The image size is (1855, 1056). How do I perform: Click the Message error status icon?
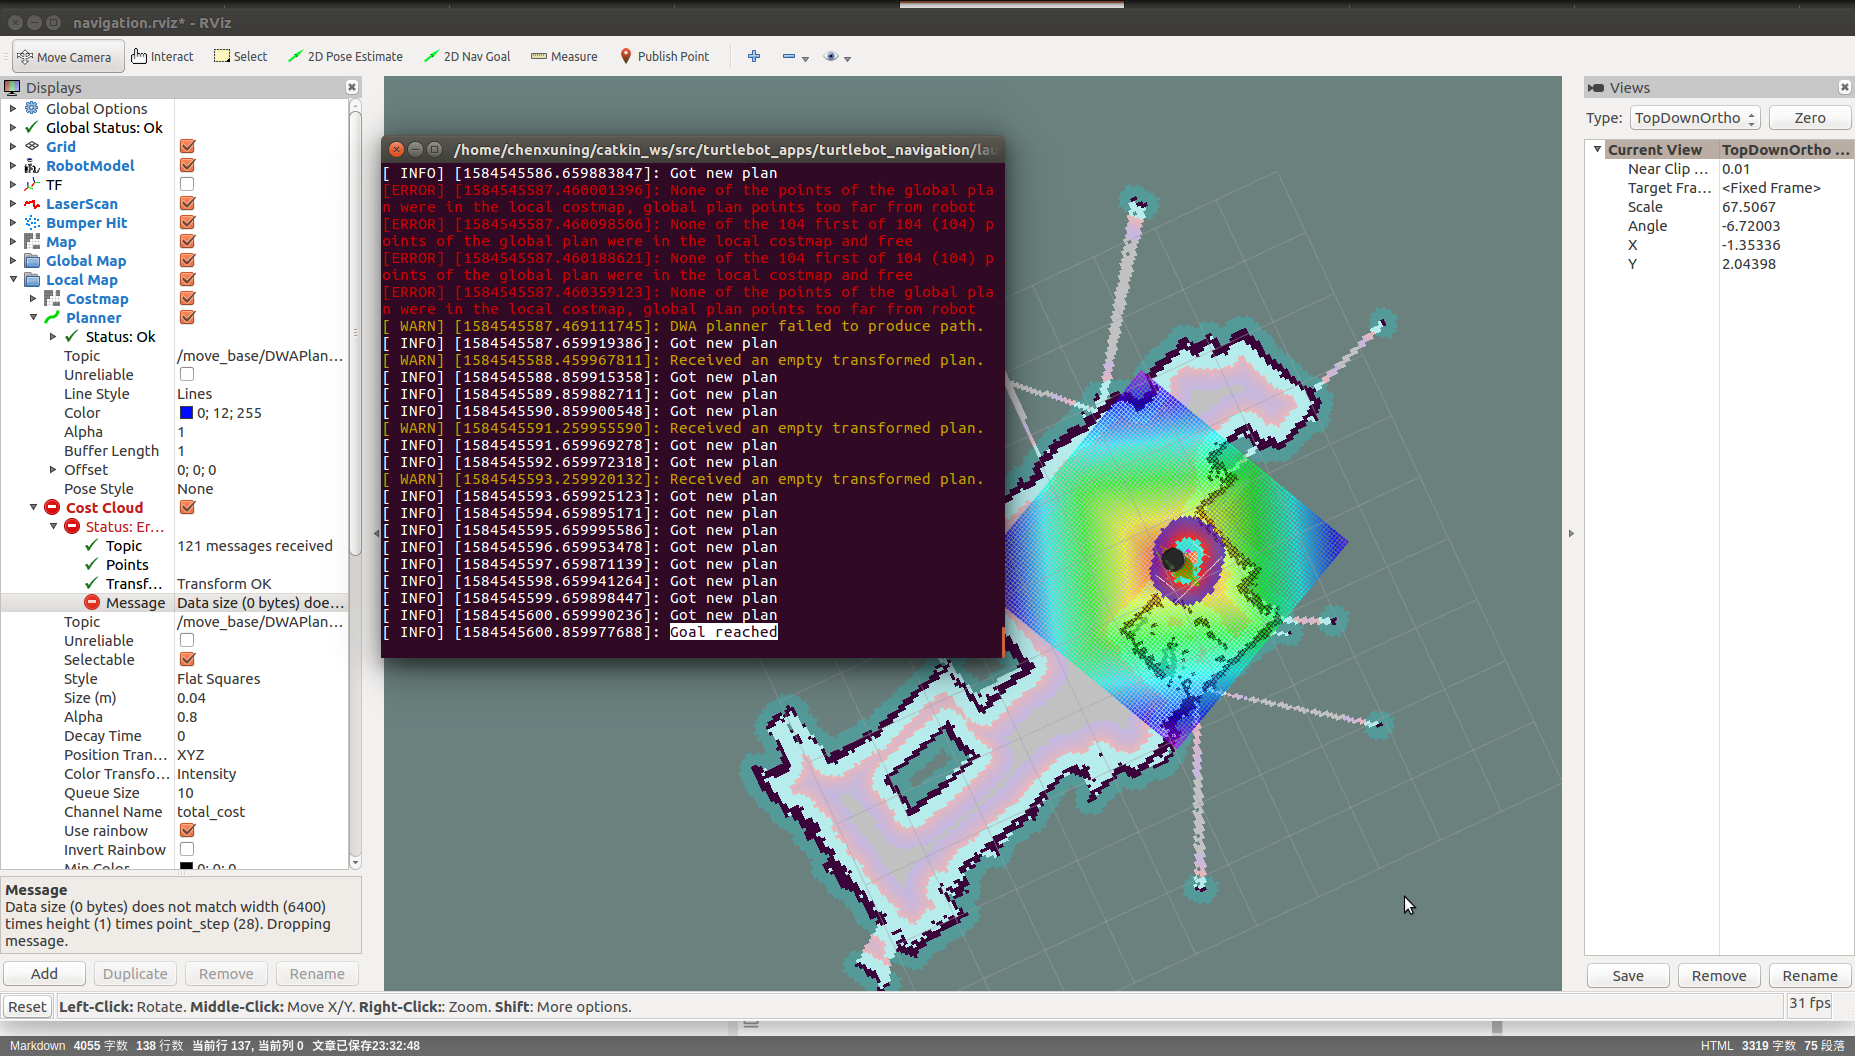pos(92,602)
